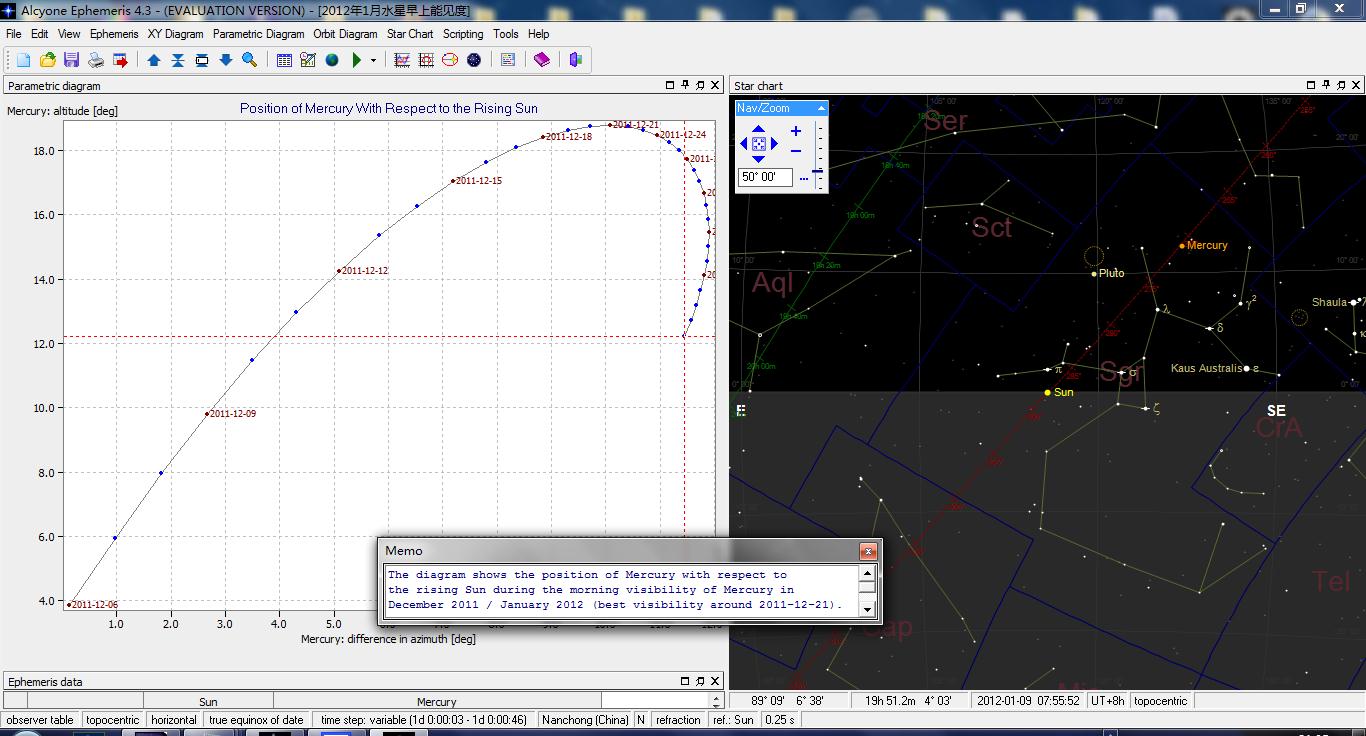Screen dimensions: 1366x736
Task: Pan star chart right with Nav arrow
Action: pos(774,144)
